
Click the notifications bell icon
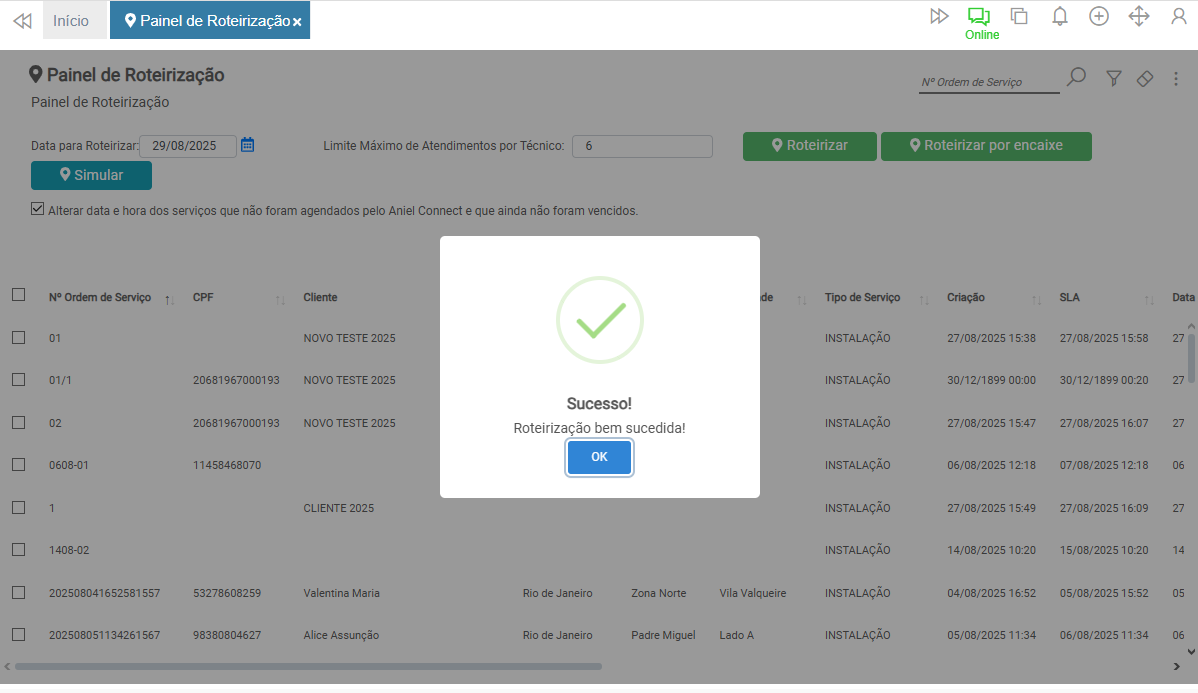[x=1060, y=16]
